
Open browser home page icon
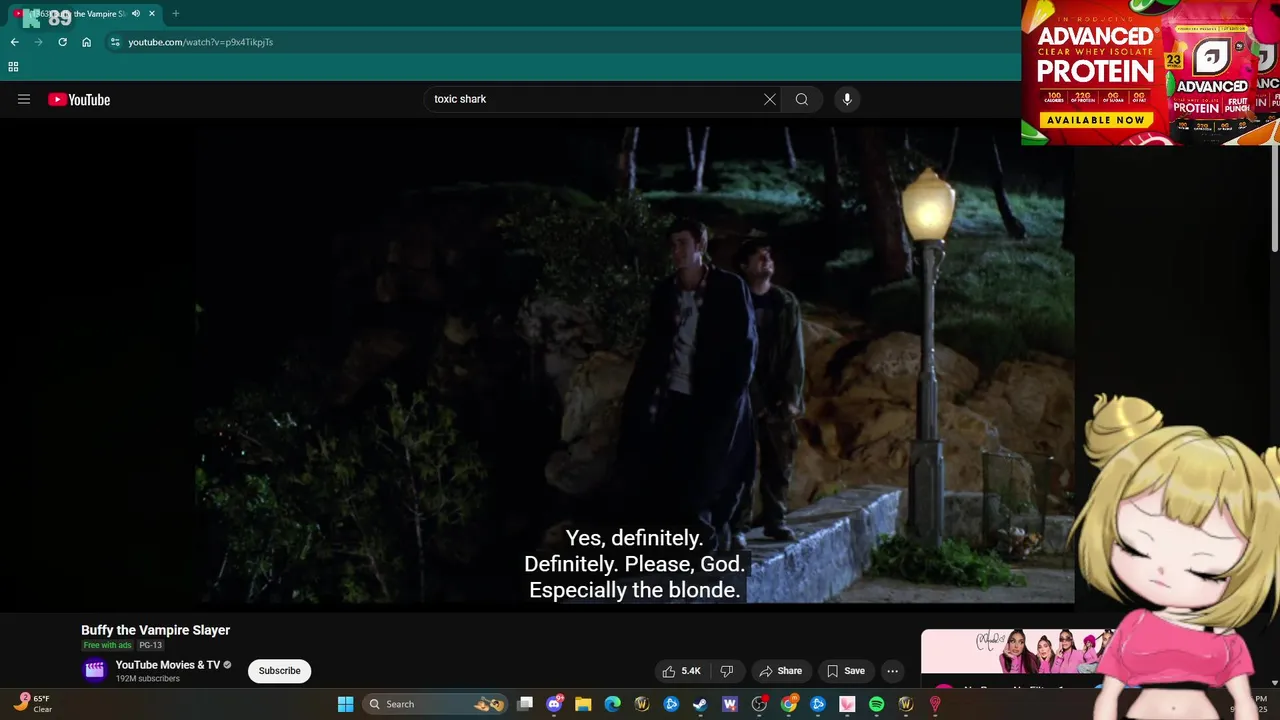(x=87, y=42)
